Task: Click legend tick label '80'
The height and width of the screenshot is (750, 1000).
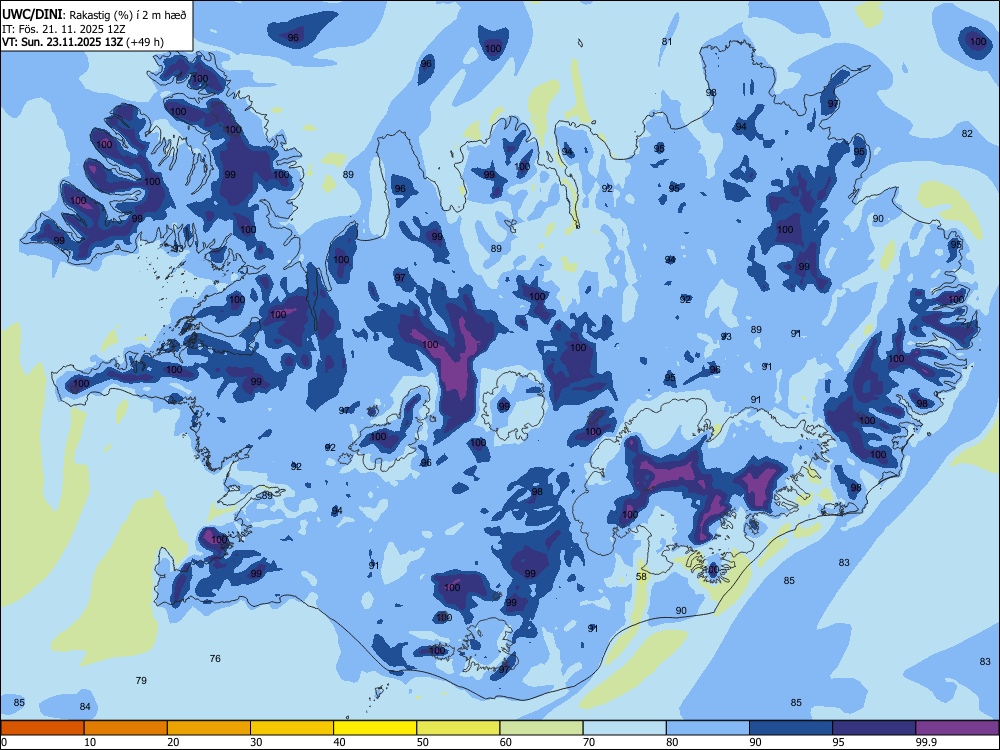Action: click(672, 742)
